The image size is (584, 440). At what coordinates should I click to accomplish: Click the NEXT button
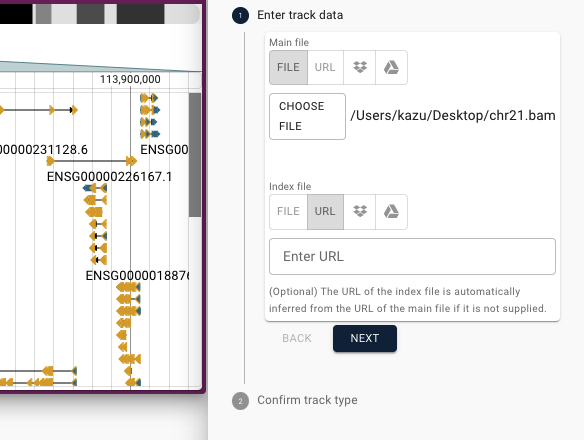click(365, 338)
